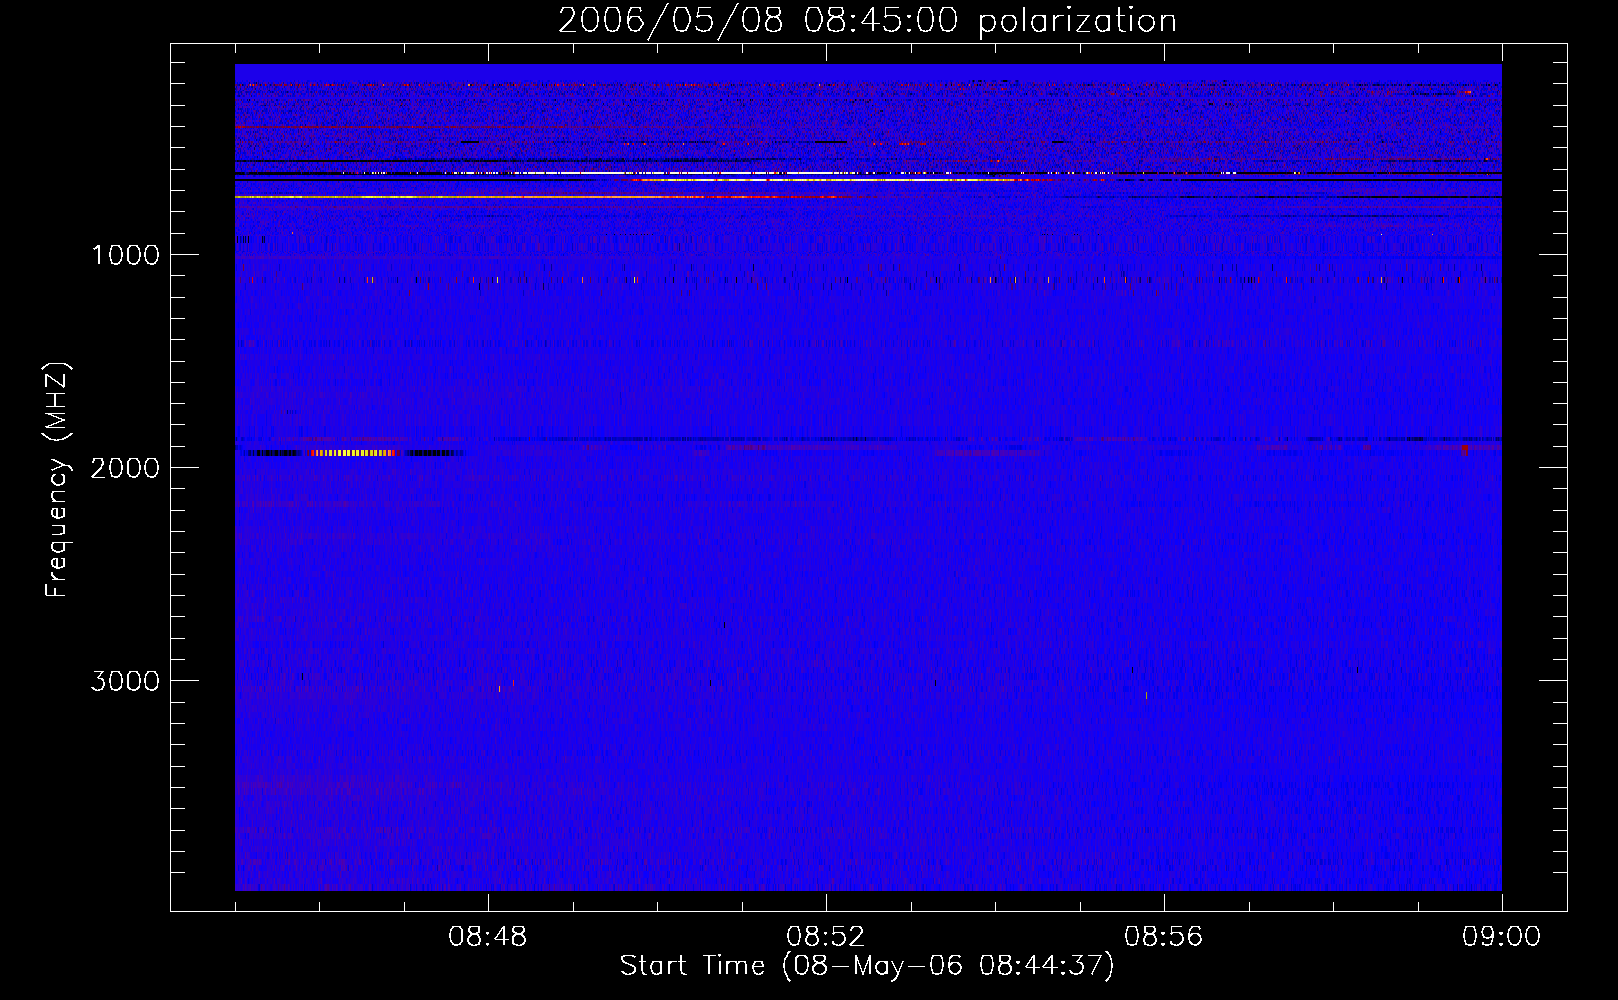The height and width of the screenshot is (1000, 1618).
Task: Select the 'Frequency (MHZ)' y-axis label
Action: (x=58, y=480)
